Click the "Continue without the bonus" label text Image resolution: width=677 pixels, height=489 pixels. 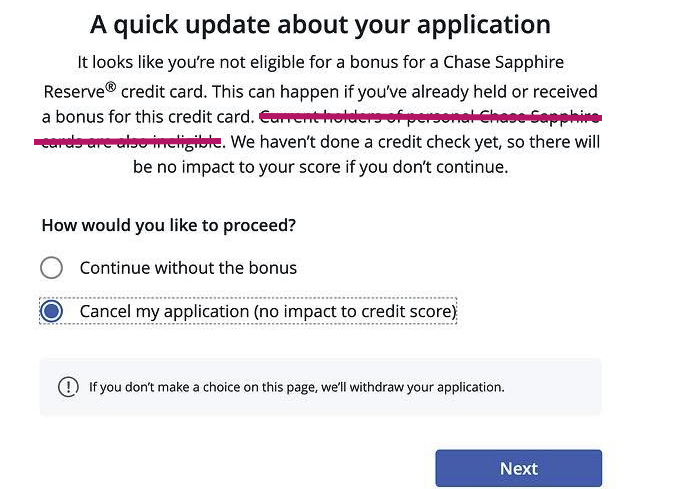(188, 268)
